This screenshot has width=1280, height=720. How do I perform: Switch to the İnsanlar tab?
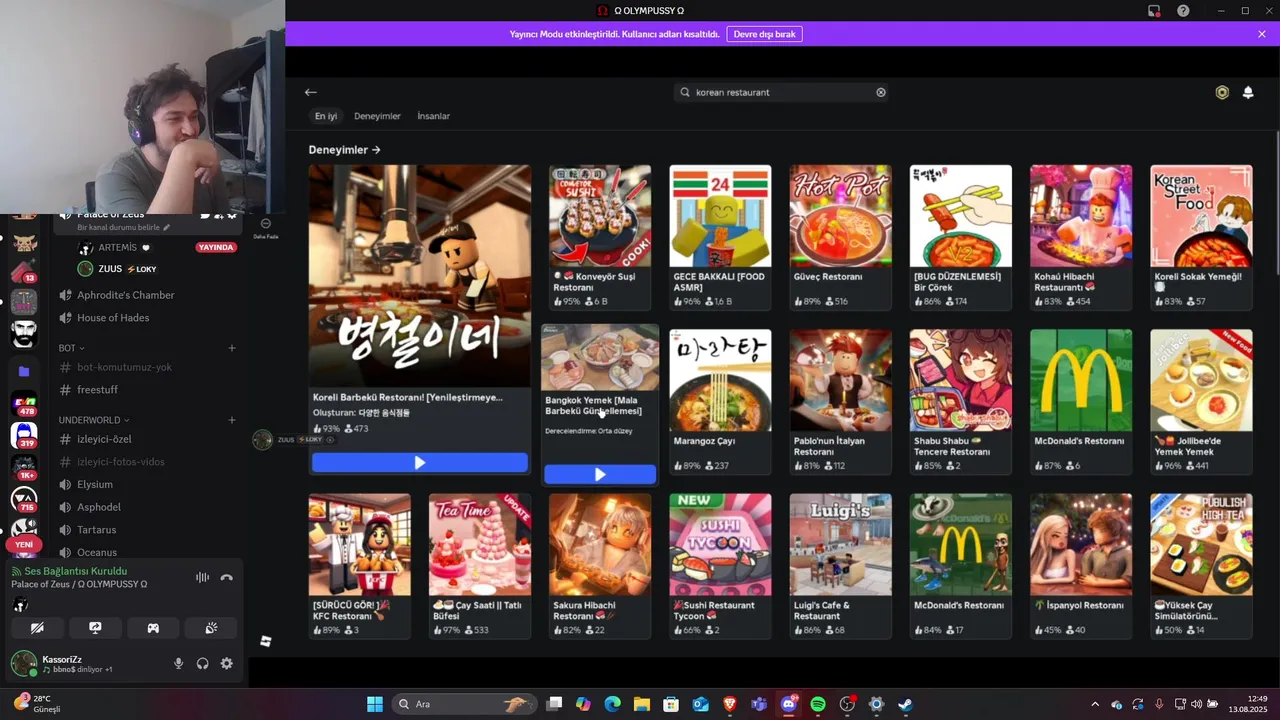tap(433, 116)
